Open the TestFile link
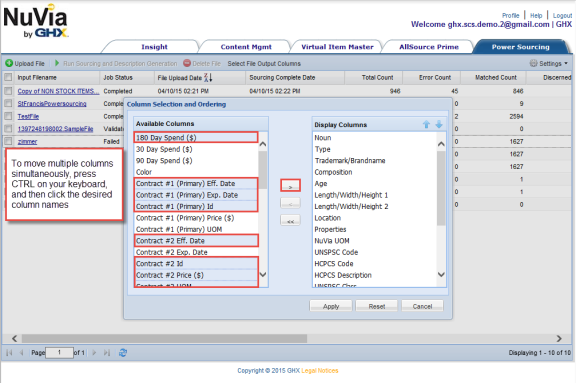The height and width of the screenshot is (383, 576). pos(28,116)
